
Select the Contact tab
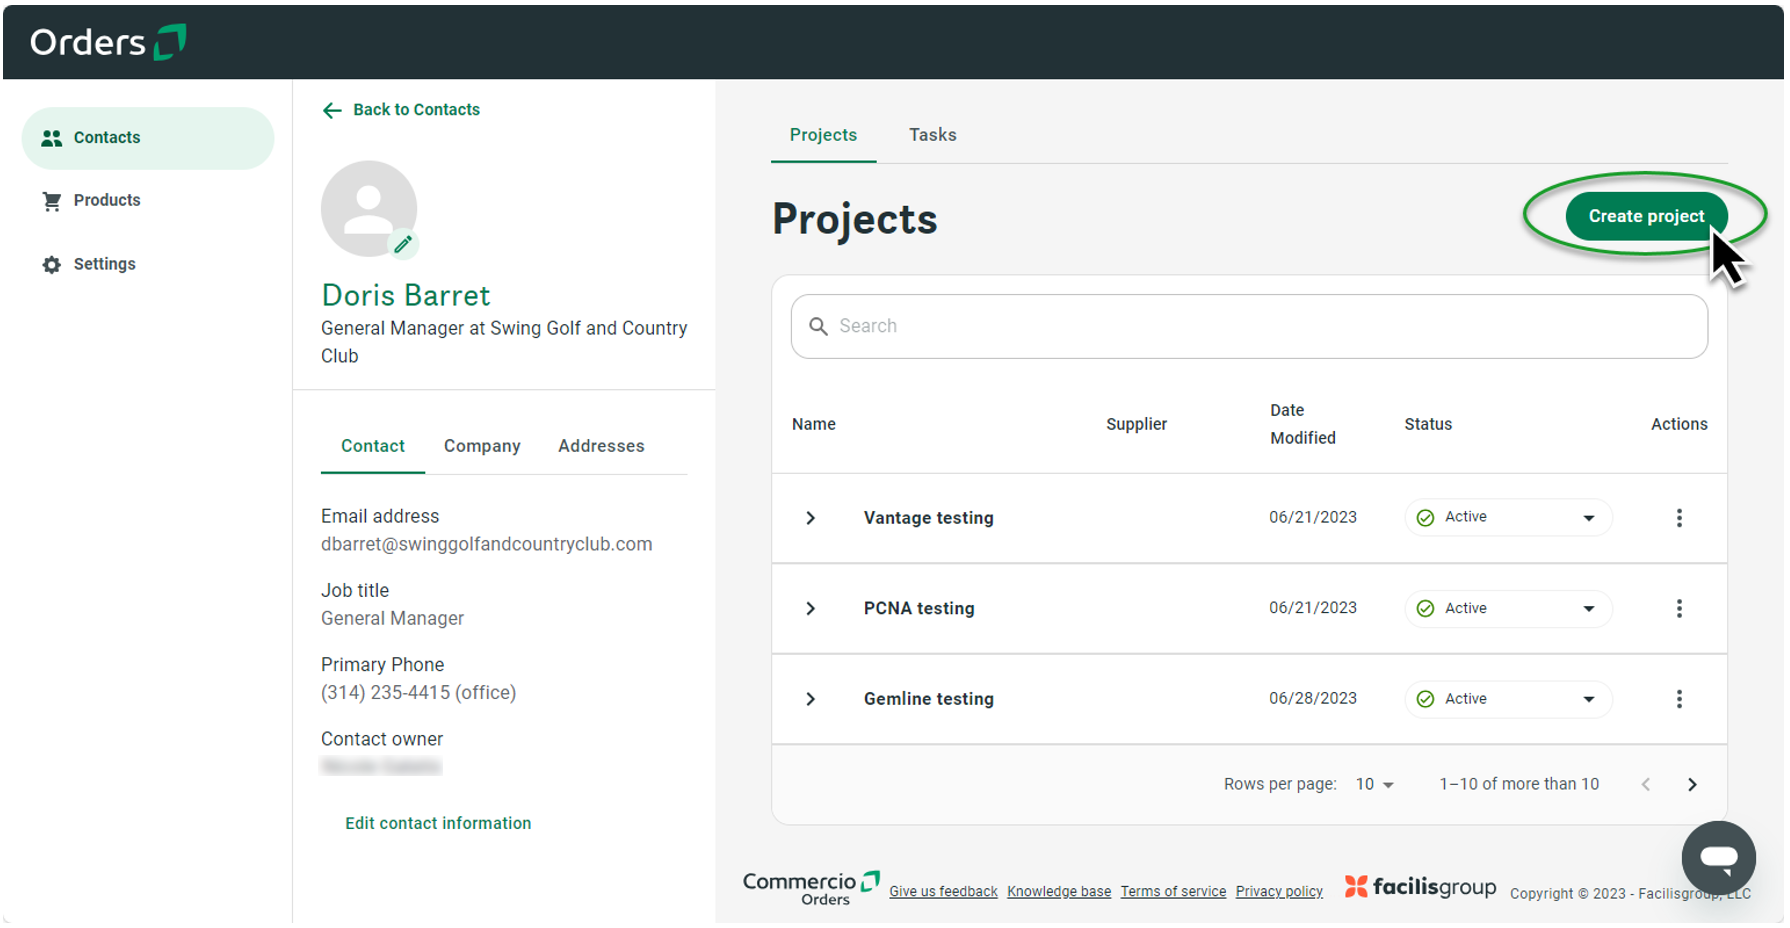click(373, 446)
